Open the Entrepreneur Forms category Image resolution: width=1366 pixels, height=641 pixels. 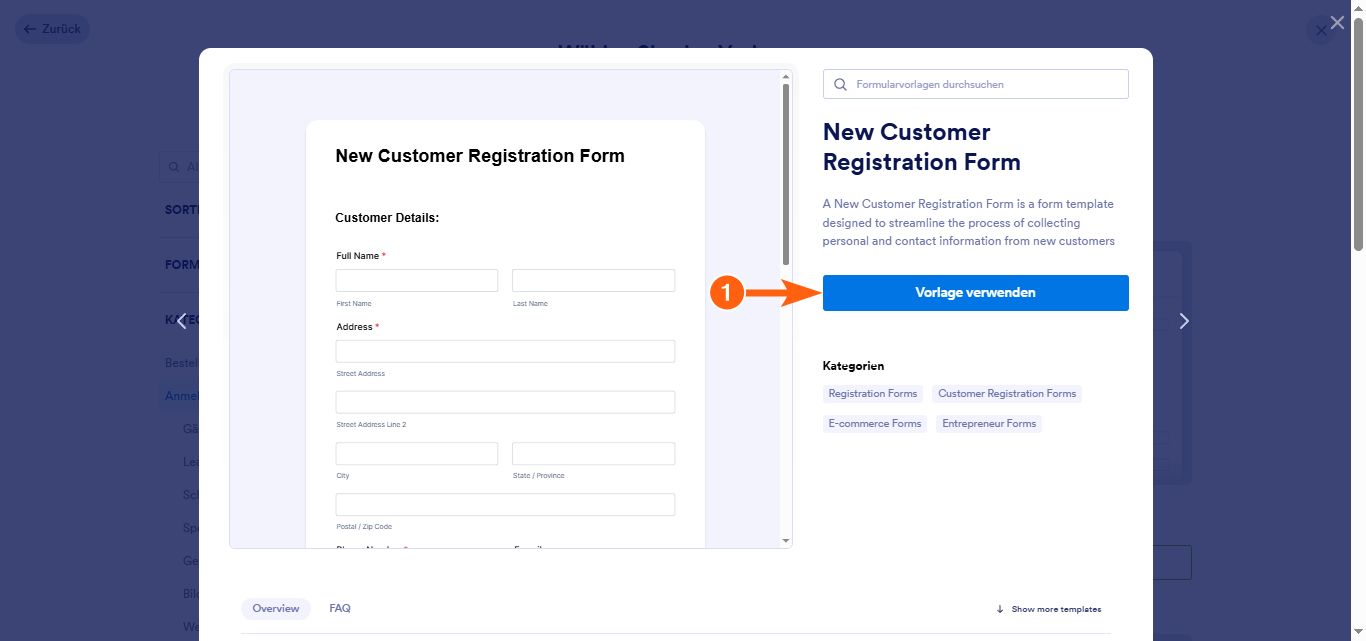click(988, 424)
